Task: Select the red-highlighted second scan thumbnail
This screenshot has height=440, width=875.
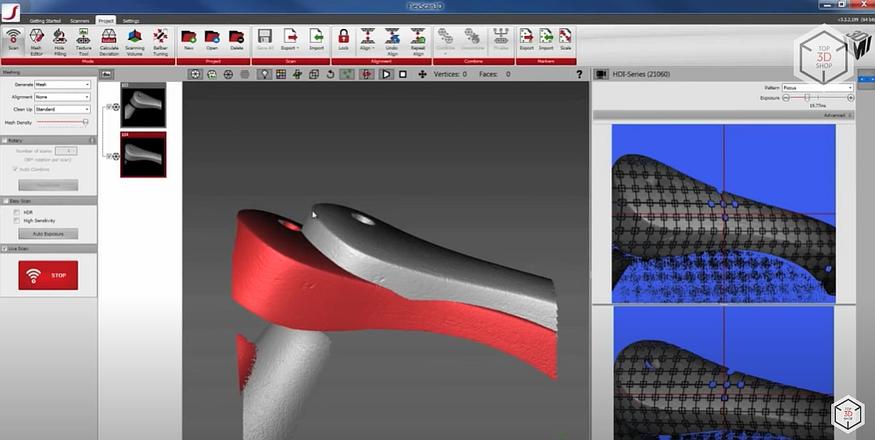Action: coord(143,155)
